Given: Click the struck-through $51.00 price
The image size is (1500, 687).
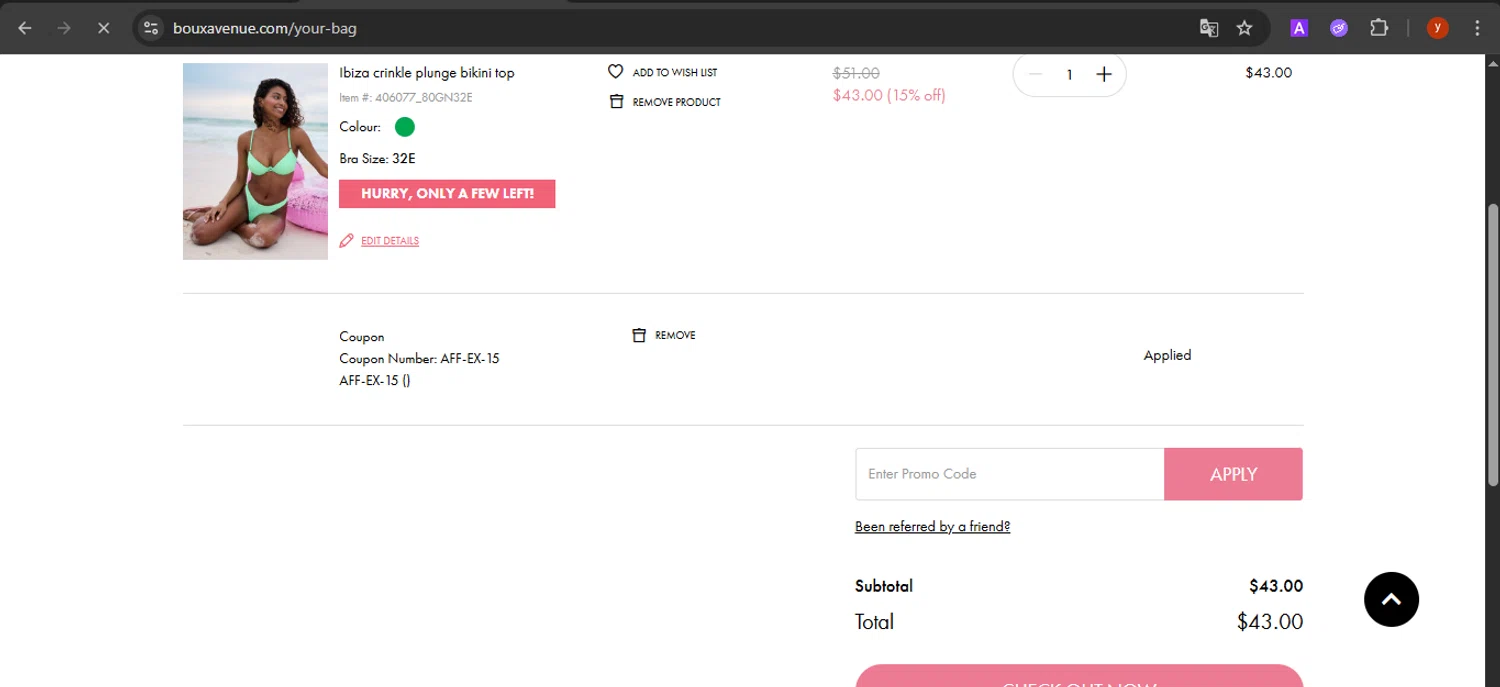Looking at the screenshot, I should 856,73.
